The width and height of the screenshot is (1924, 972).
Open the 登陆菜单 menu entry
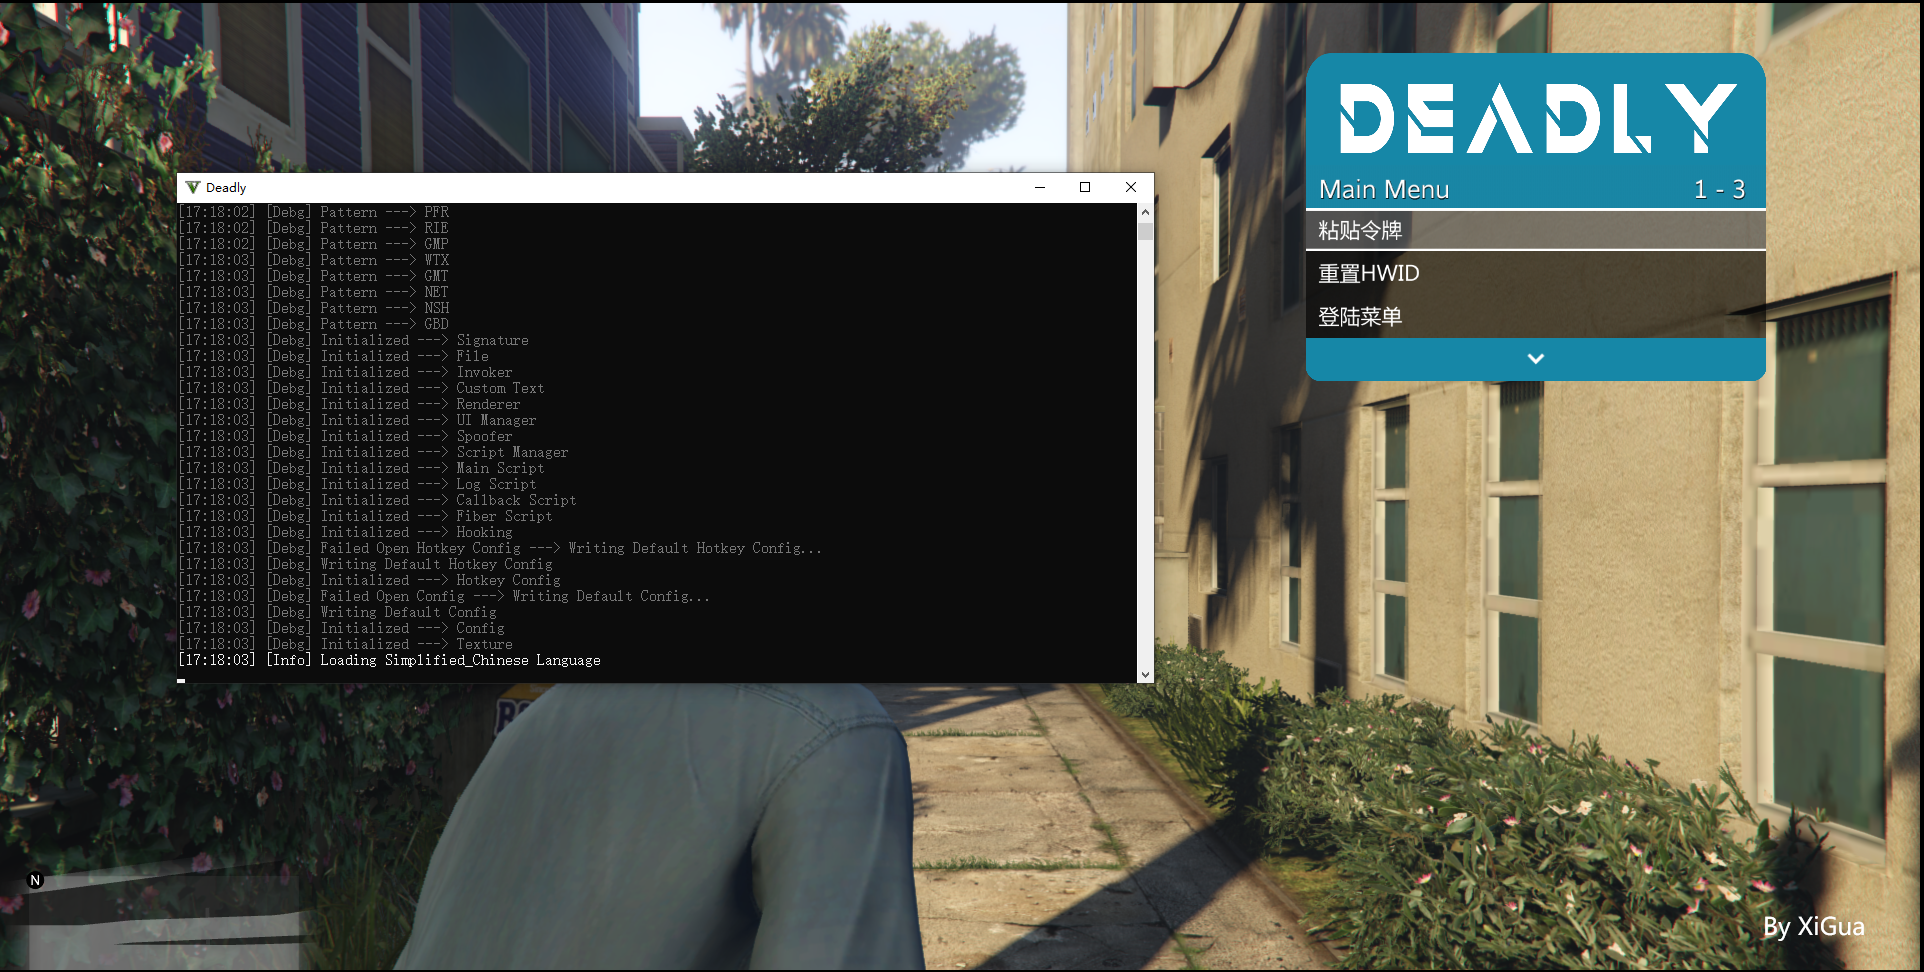point(1535,316)
